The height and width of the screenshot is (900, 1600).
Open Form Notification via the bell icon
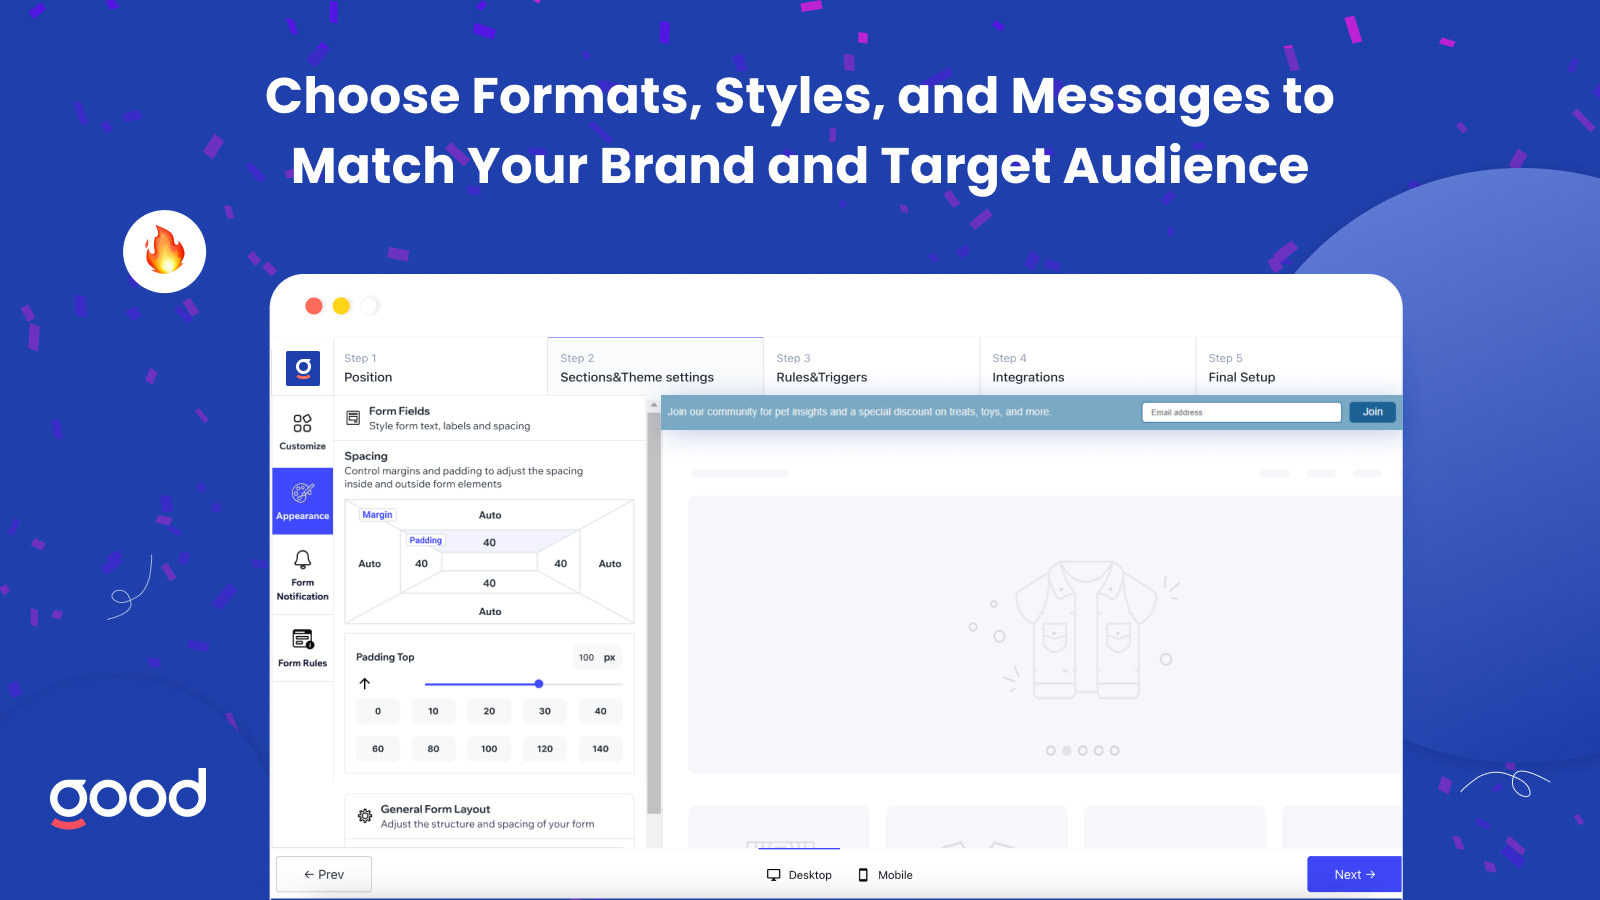(302, 574)
